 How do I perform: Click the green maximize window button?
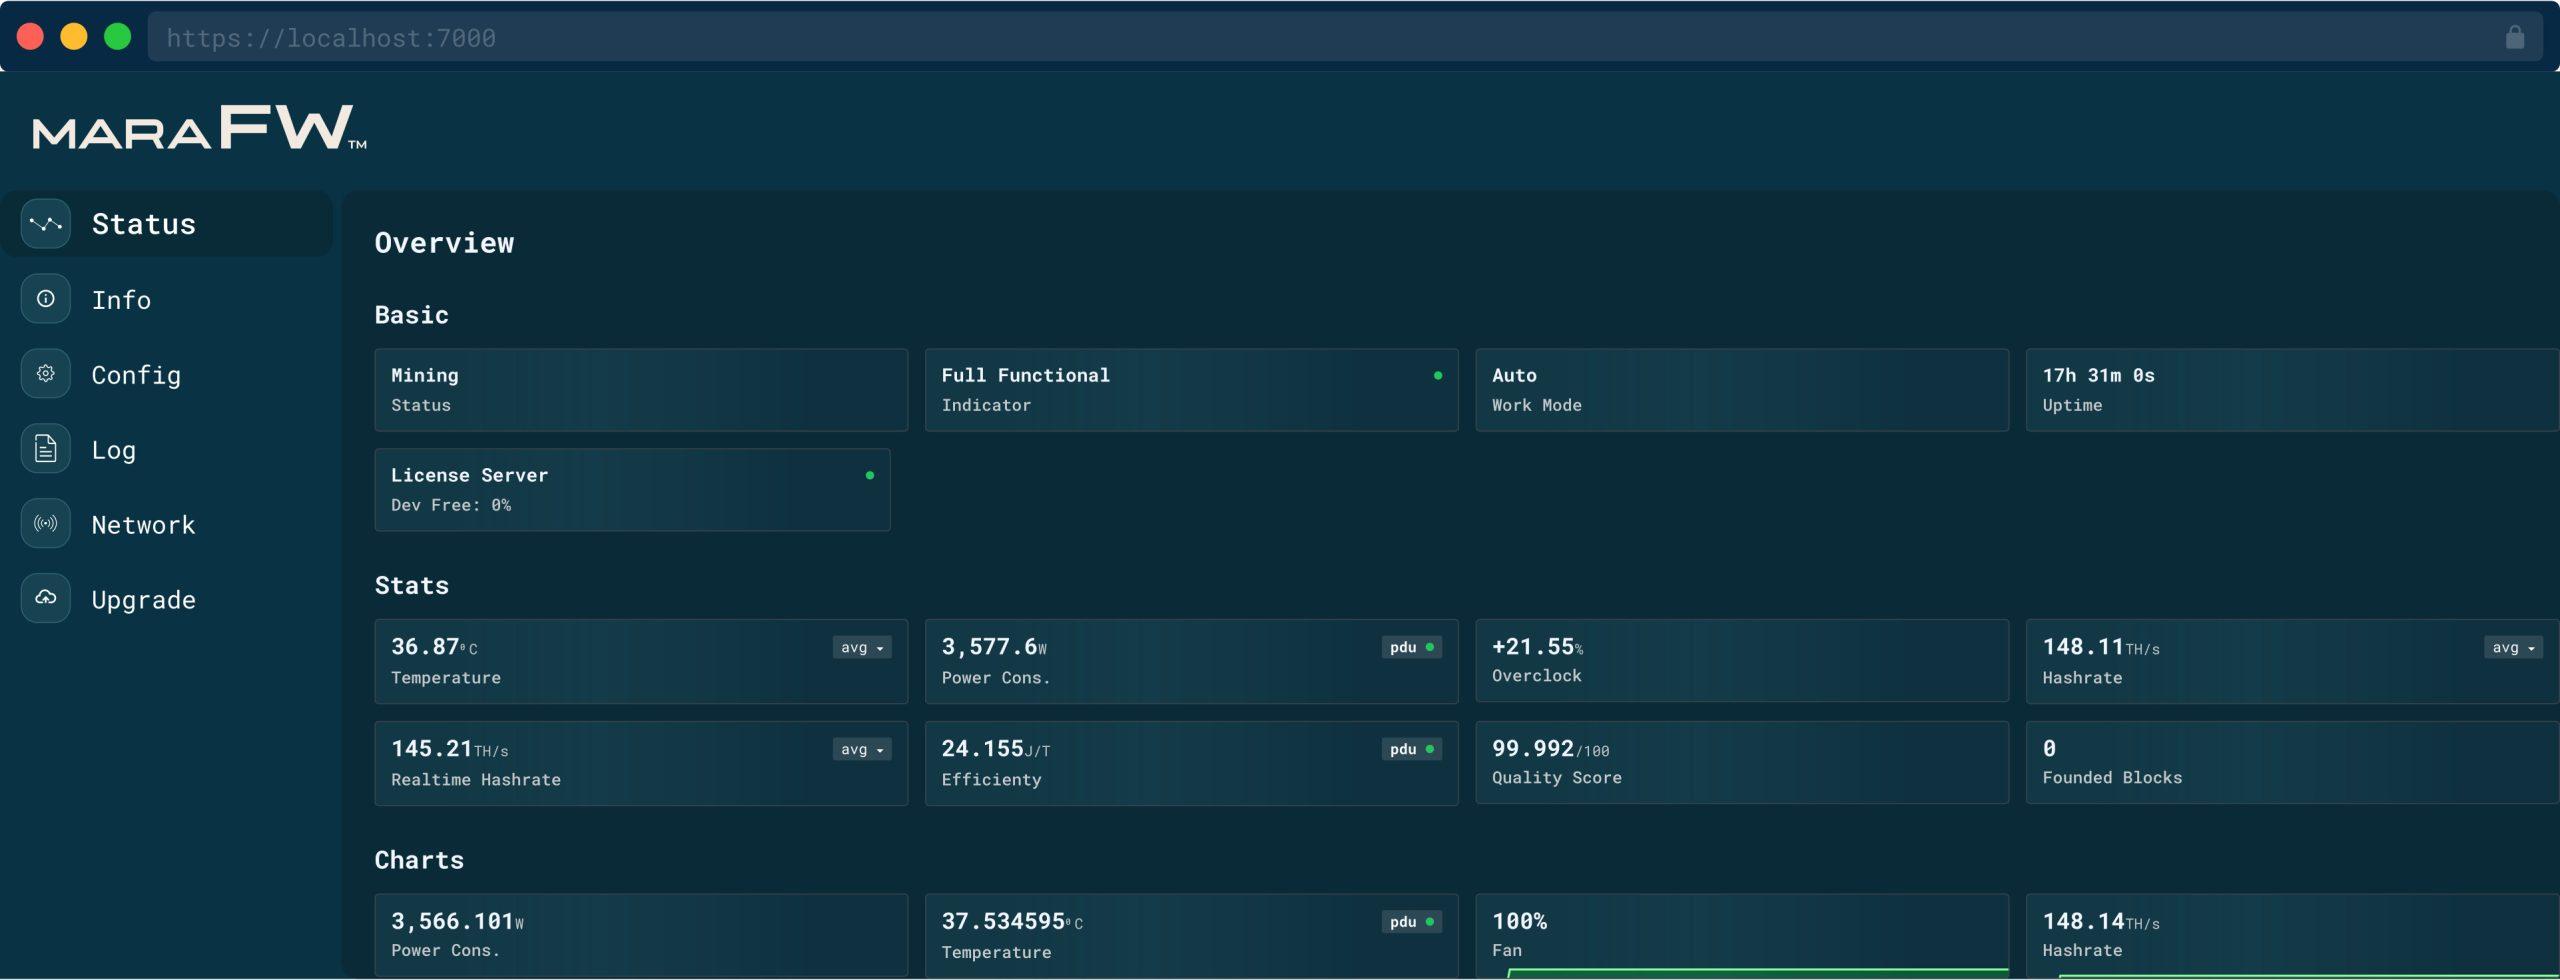click(x=118, y=37)
